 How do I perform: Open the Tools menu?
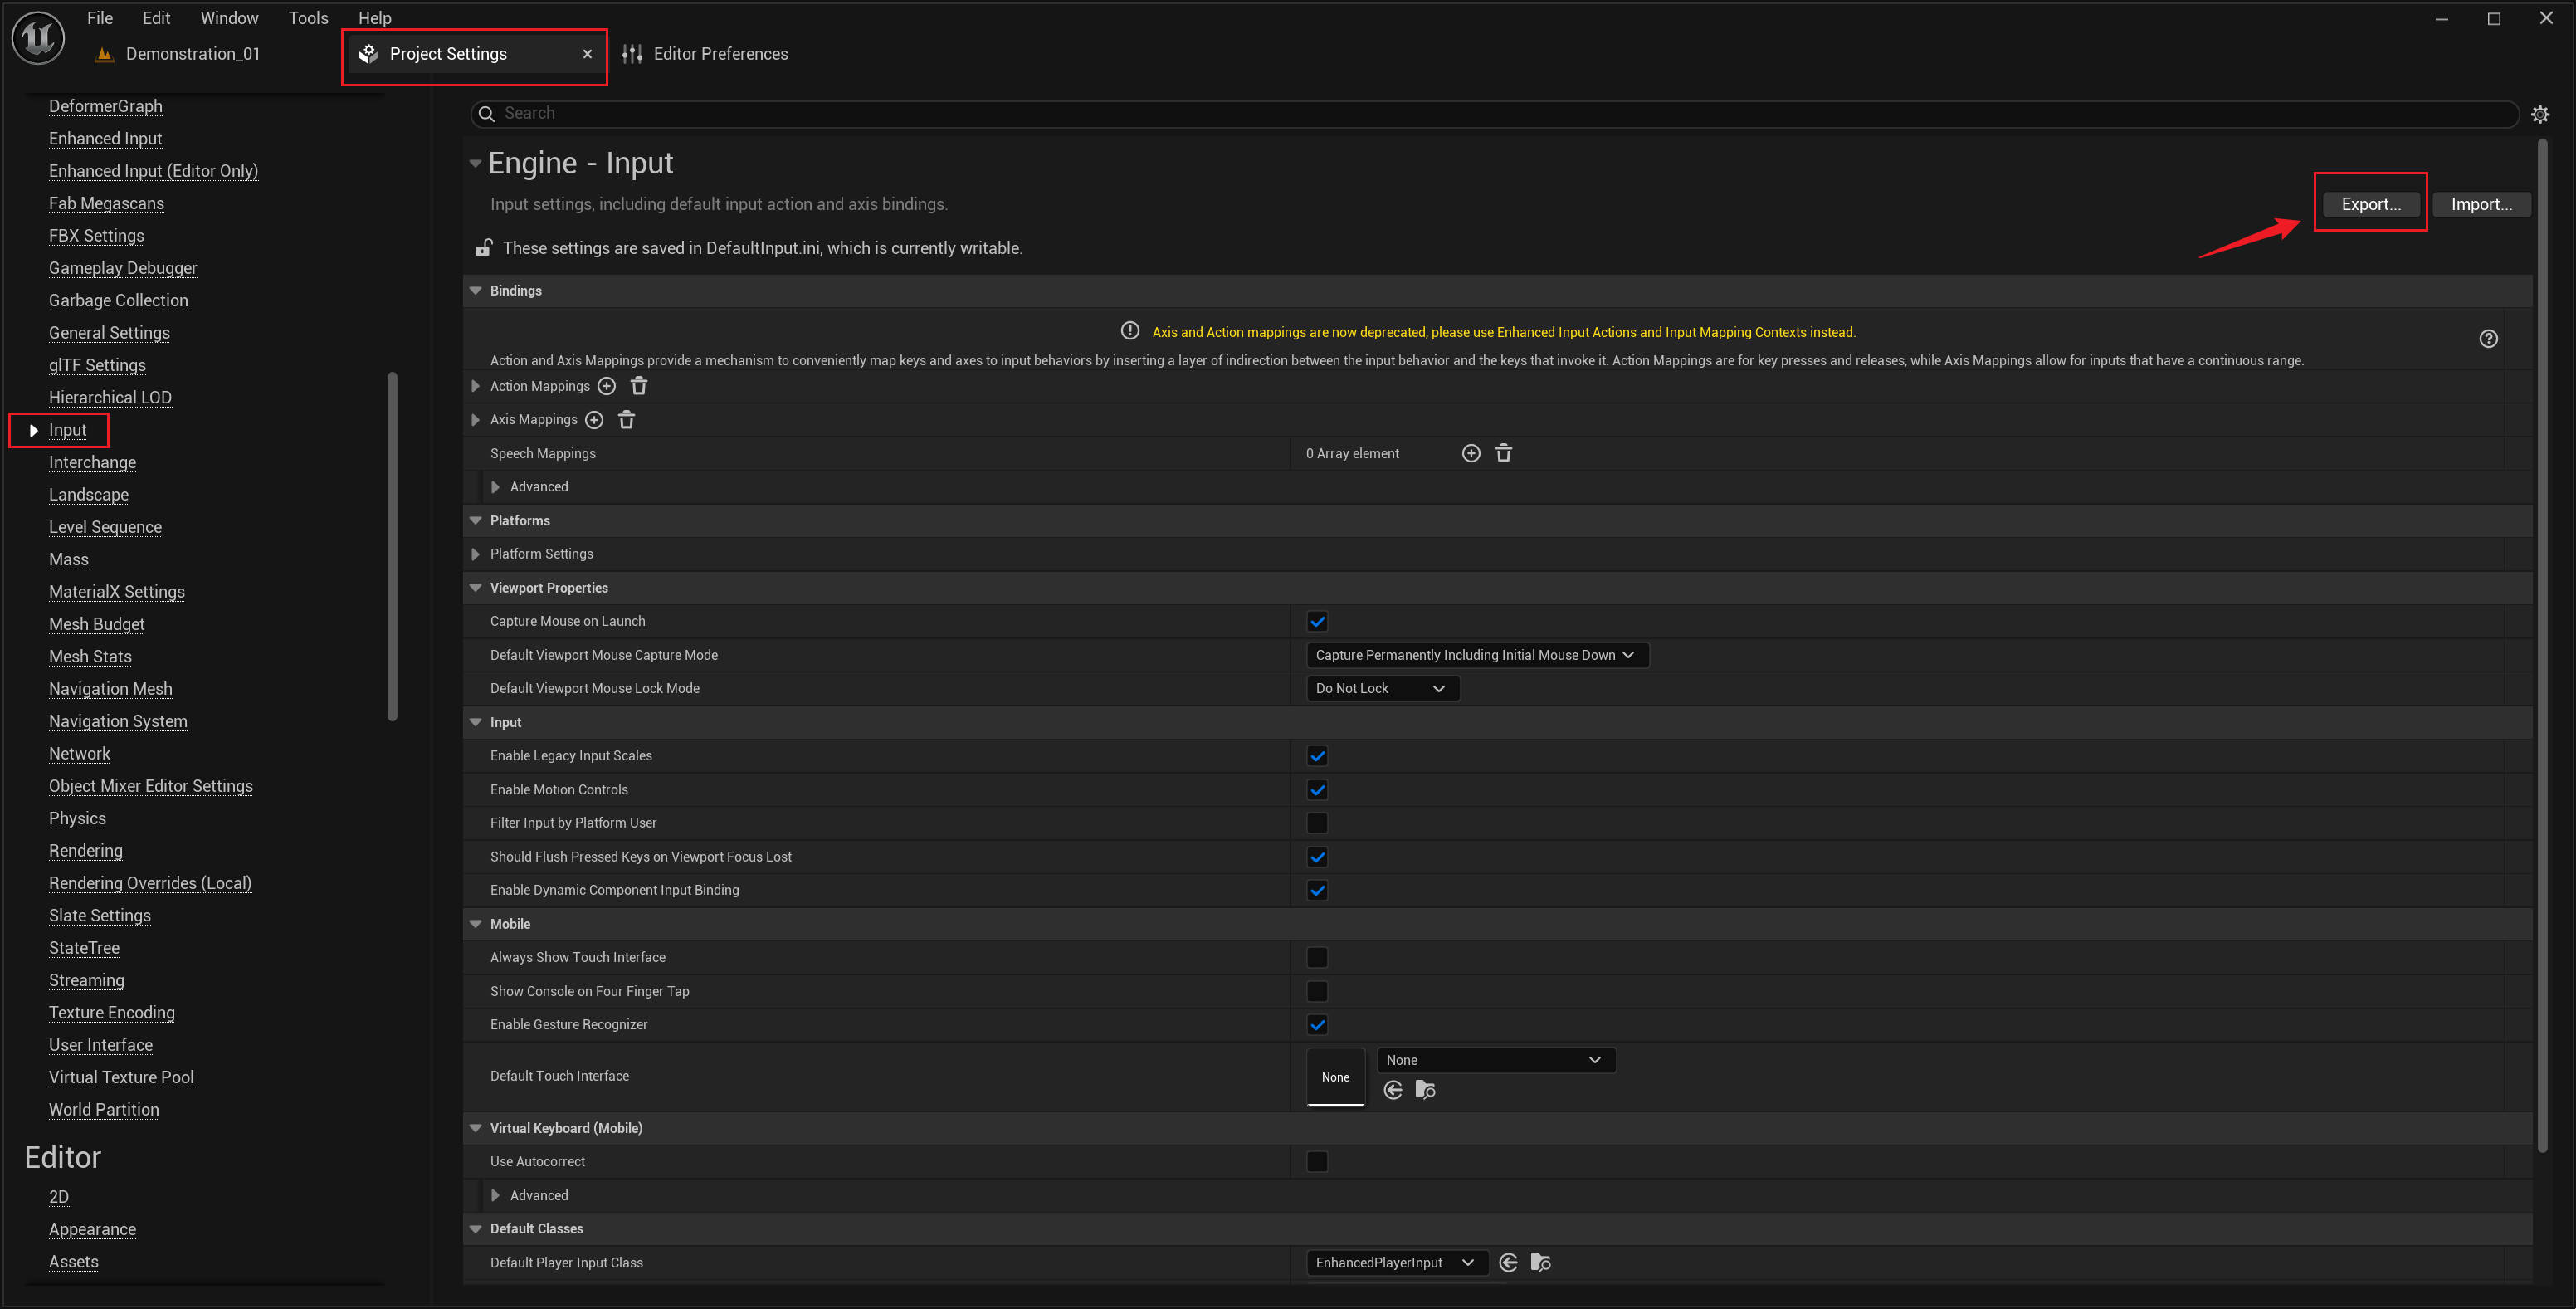click(308, 18)
